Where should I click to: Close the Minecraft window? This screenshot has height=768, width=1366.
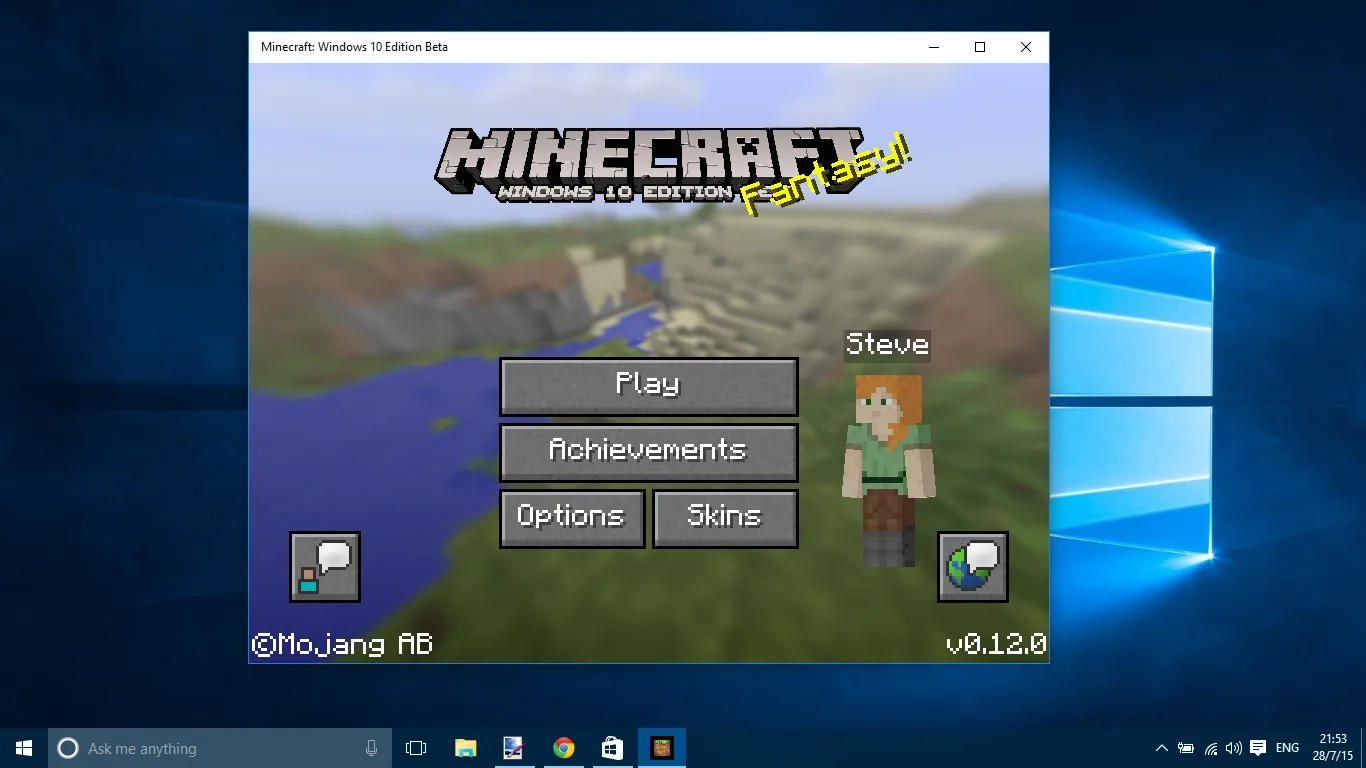pos(1026,47)
